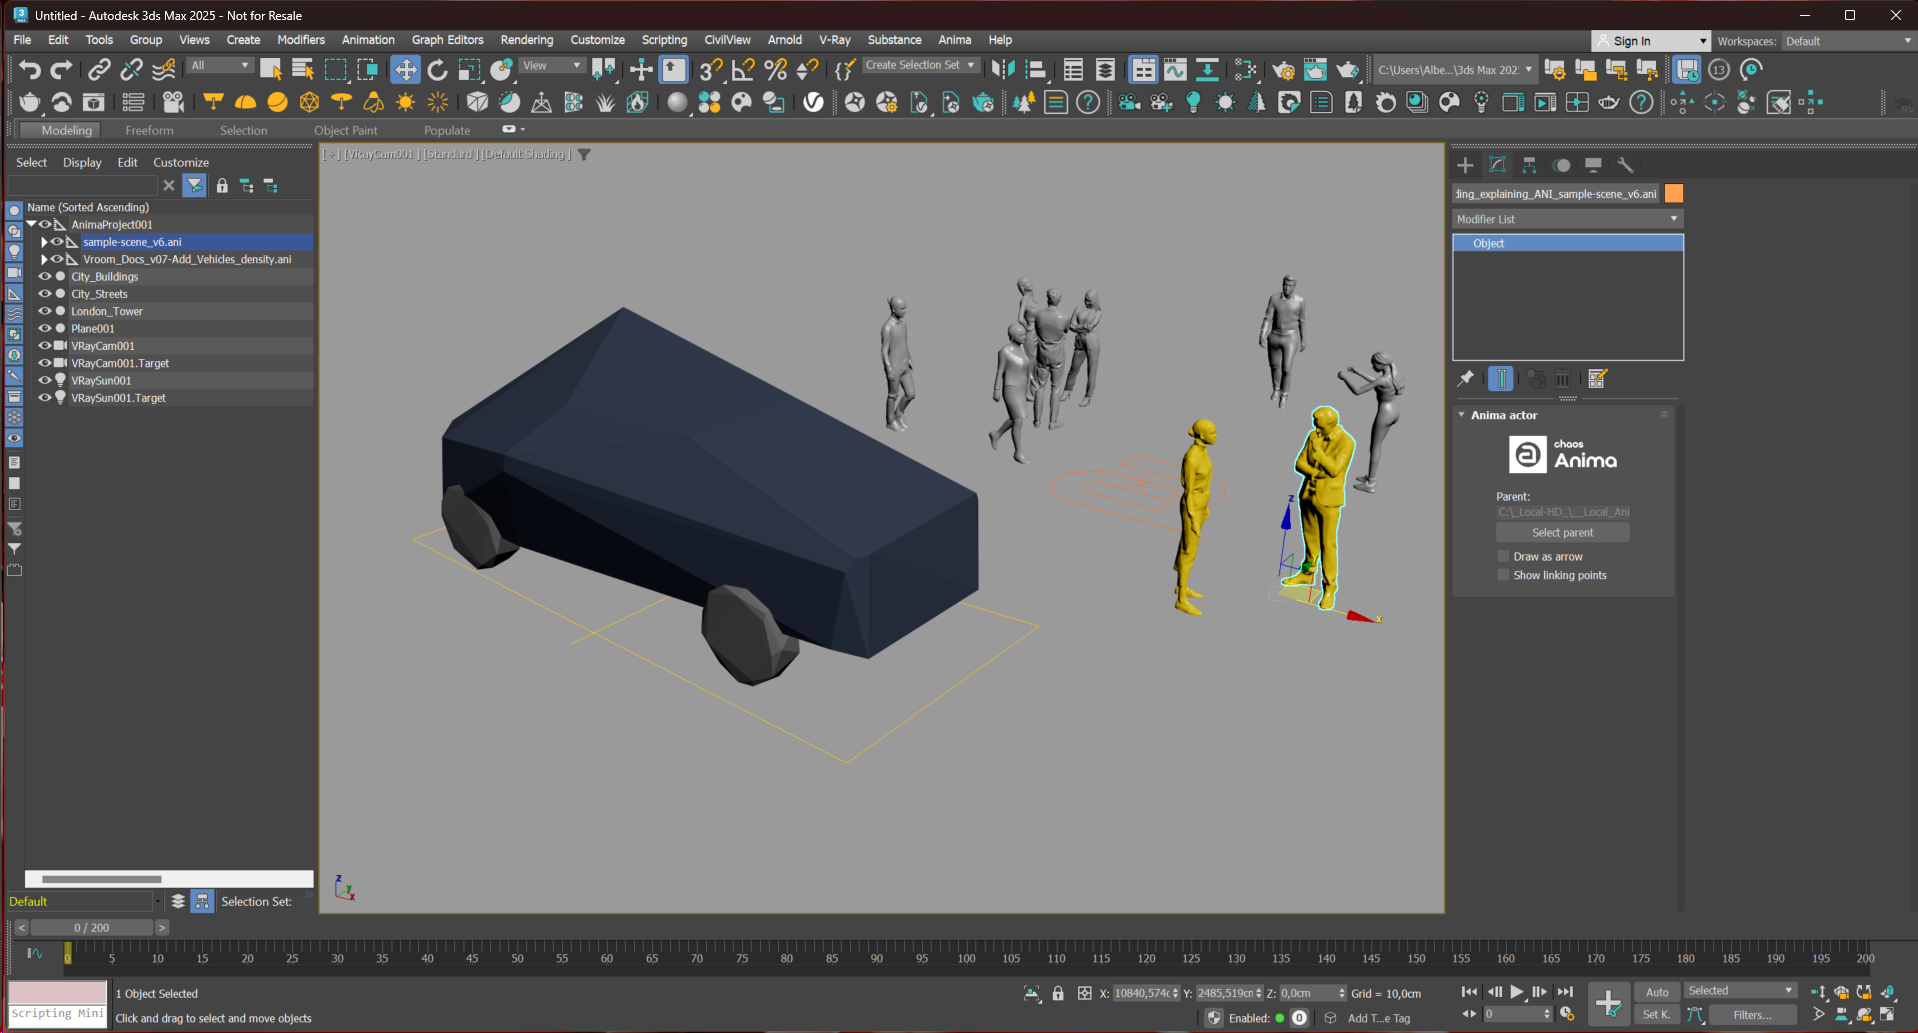The width and height of the screenshot is (1918, 1033).
Task: Toggle the Selection Lock padlock icon
Action: point(1058,993)
